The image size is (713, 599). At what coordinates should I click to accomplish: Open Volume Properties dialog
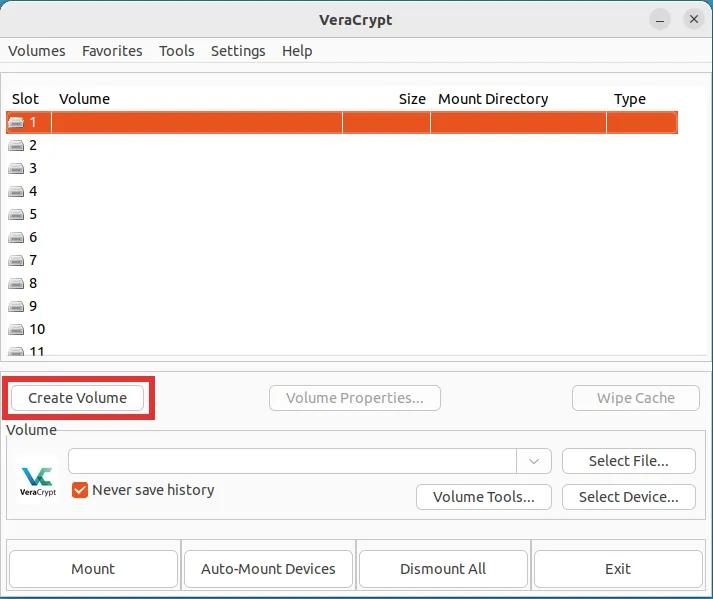tap(355, 398)
